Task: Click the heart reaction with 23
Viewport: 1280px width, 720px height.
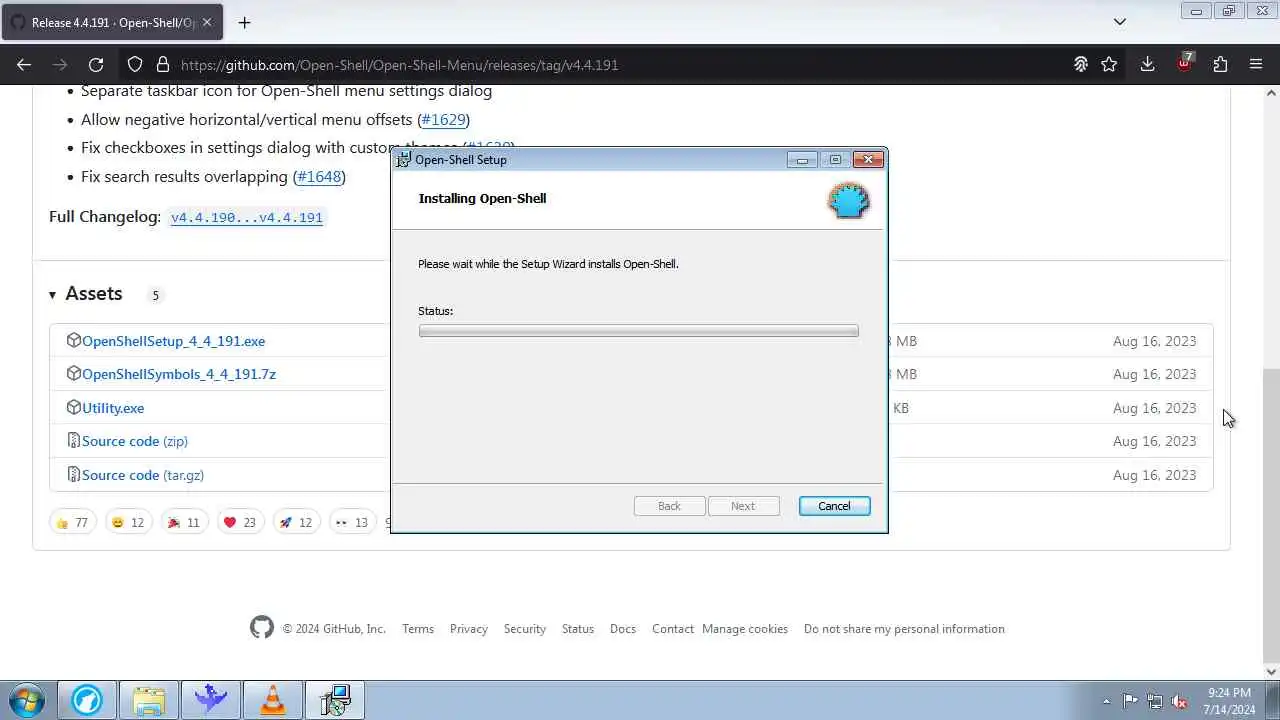Action: [x=240, y=522]
